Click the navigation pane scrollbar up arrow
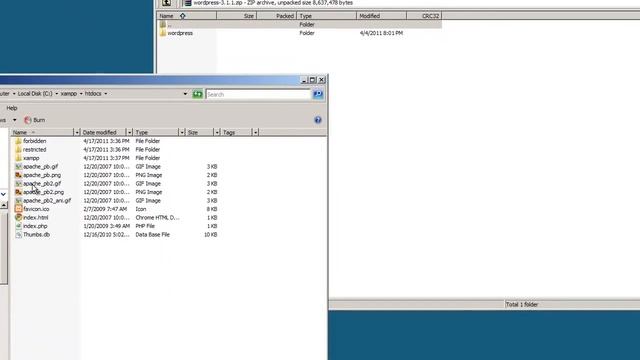The width and height of the screenshot is (640, 360). point(4,205)
